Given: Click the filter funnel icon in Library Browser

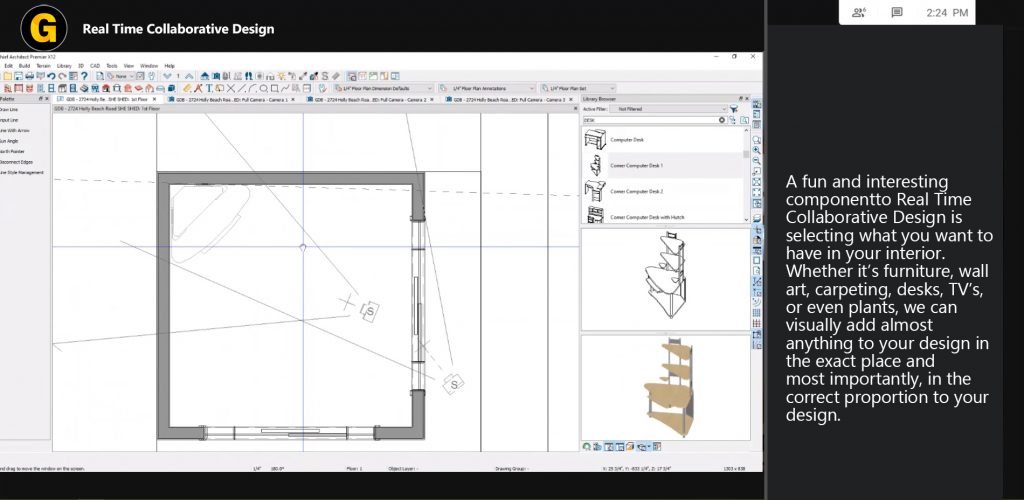Looking at the screenshot, I should pos(733,109).
